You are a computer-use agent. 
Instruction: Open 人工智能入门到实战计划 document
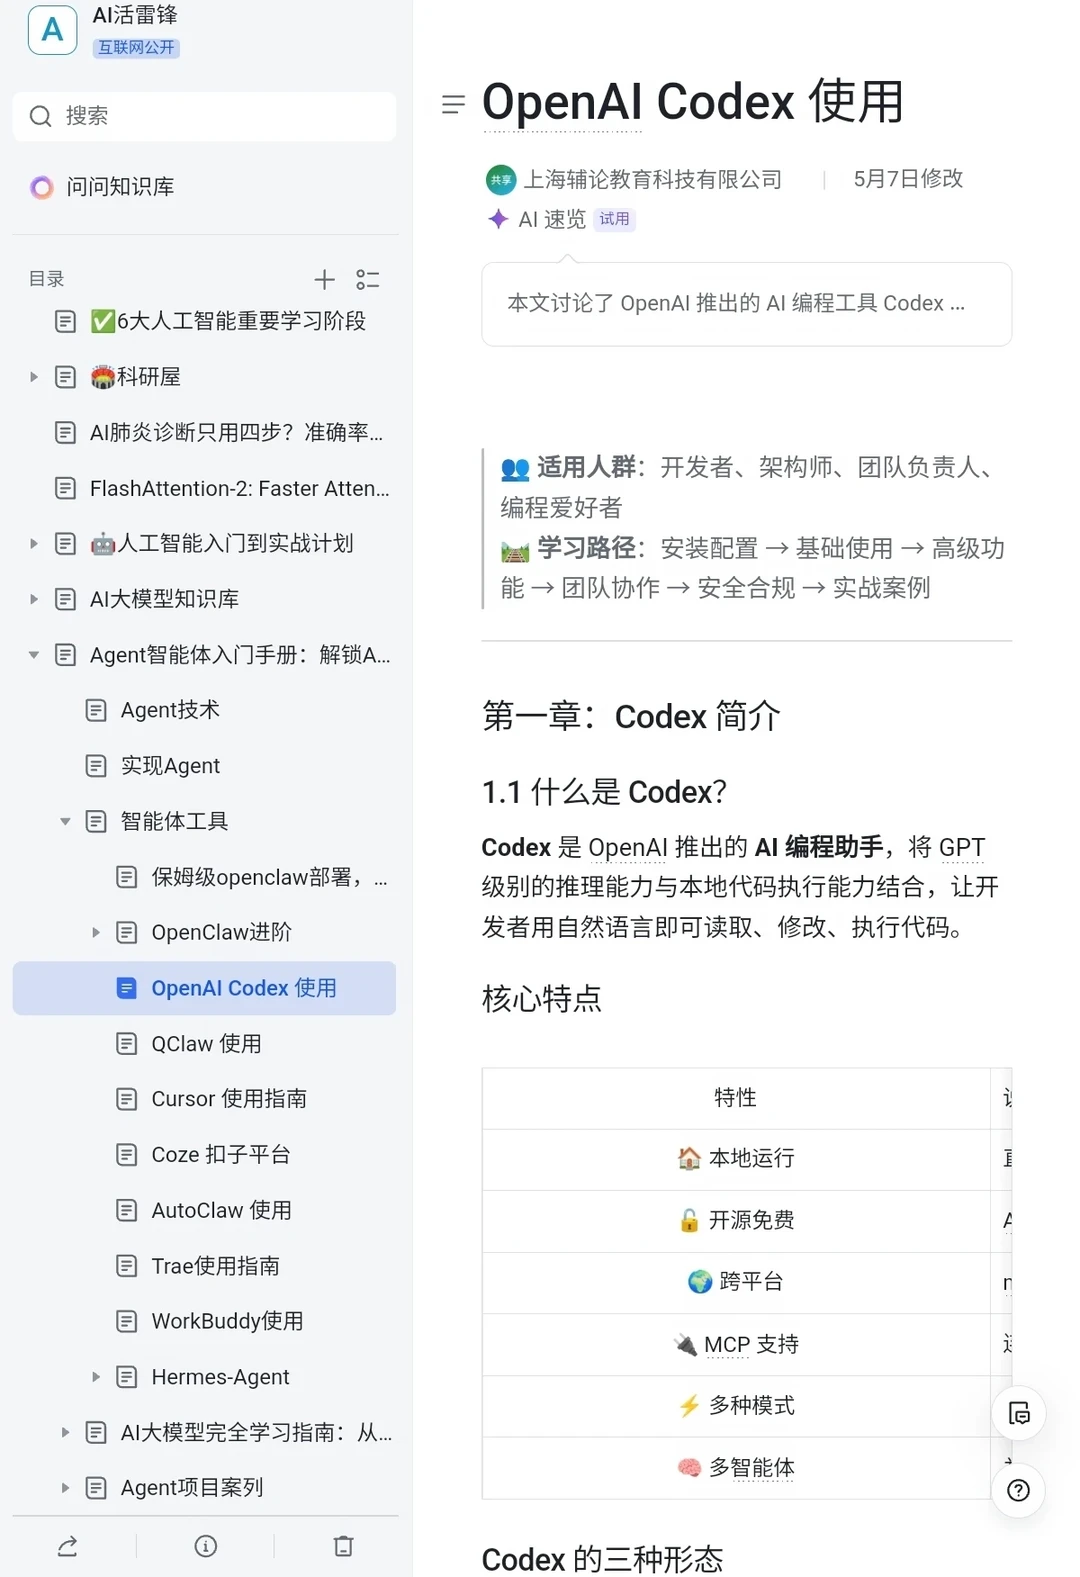222,543
